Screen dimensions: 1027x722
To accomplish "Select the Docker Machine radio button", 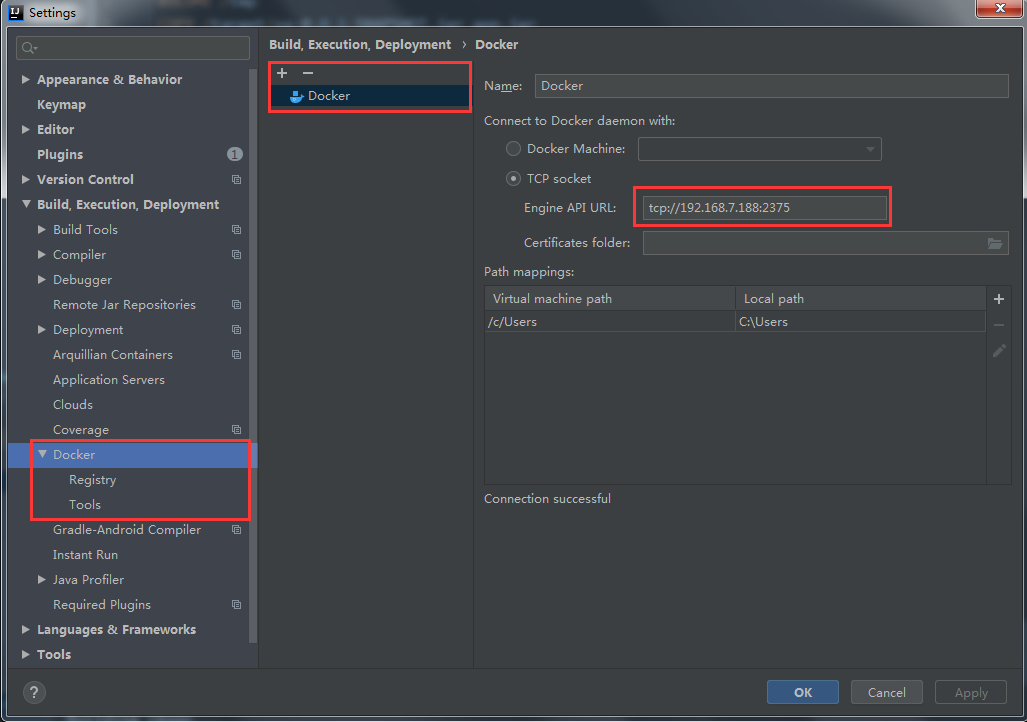I will pos(514,149).
